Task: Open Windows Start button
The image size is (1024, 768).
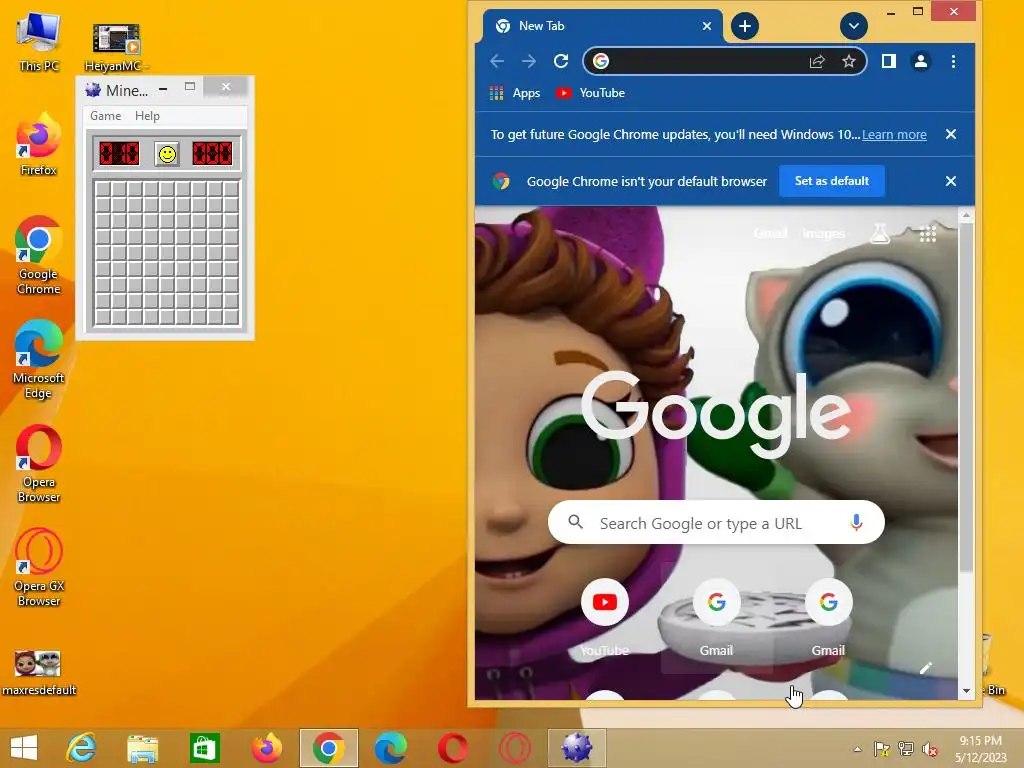Action: (x=24, y=748)
